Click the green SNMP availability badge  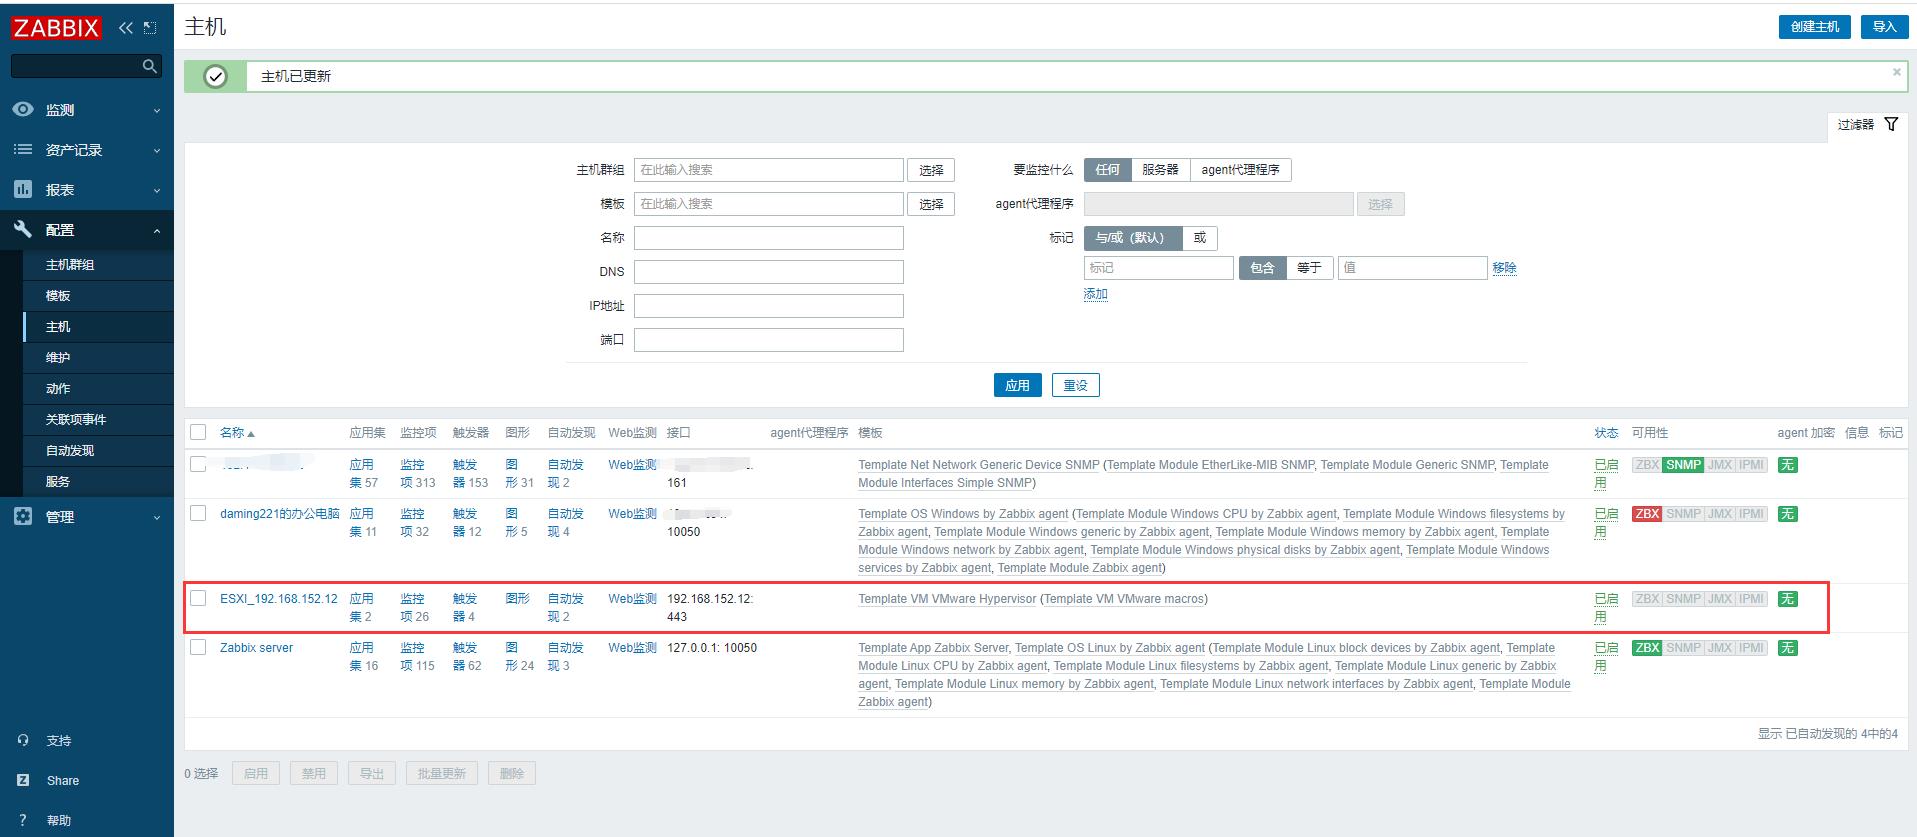coord(1683,465)
